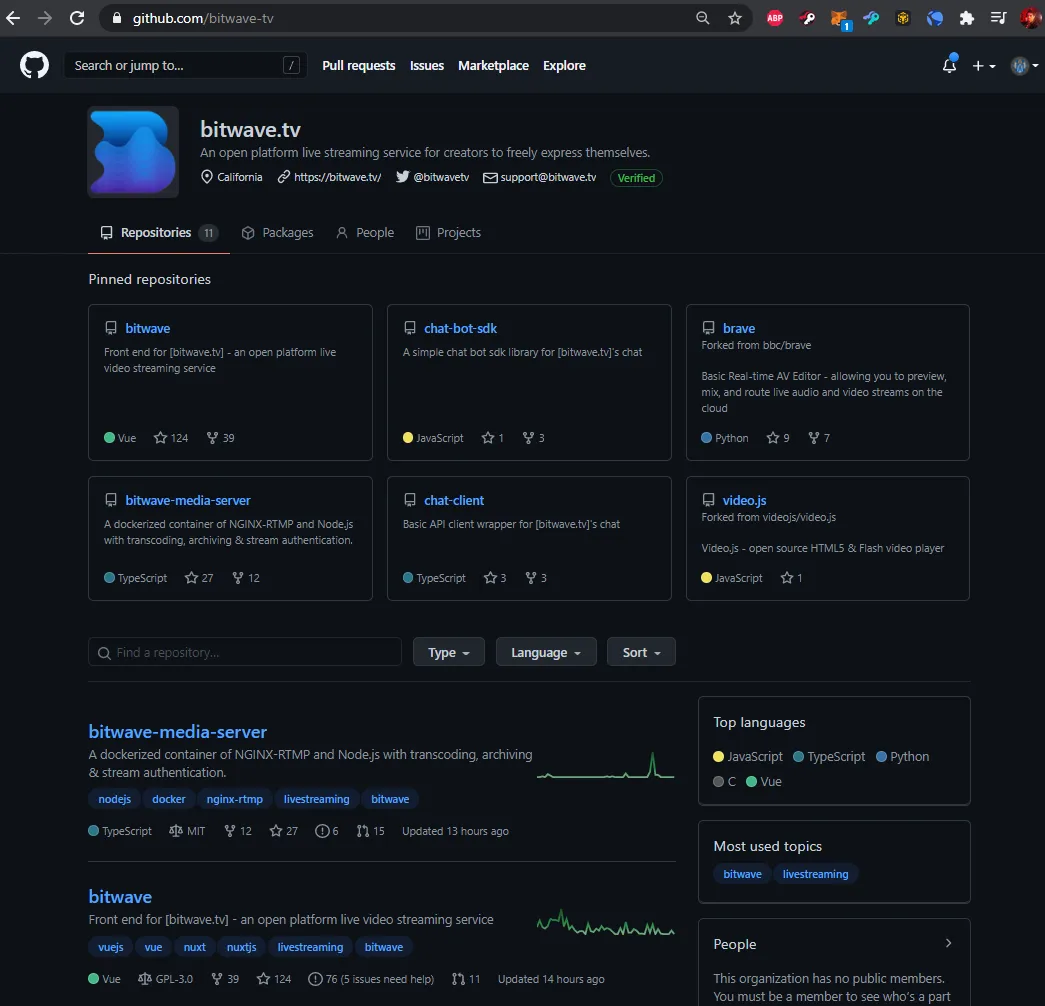Open fork count 12 in bitwave-media-server list row
This screenshot has height=1006, width=1045.
click(x=238, y=831)
